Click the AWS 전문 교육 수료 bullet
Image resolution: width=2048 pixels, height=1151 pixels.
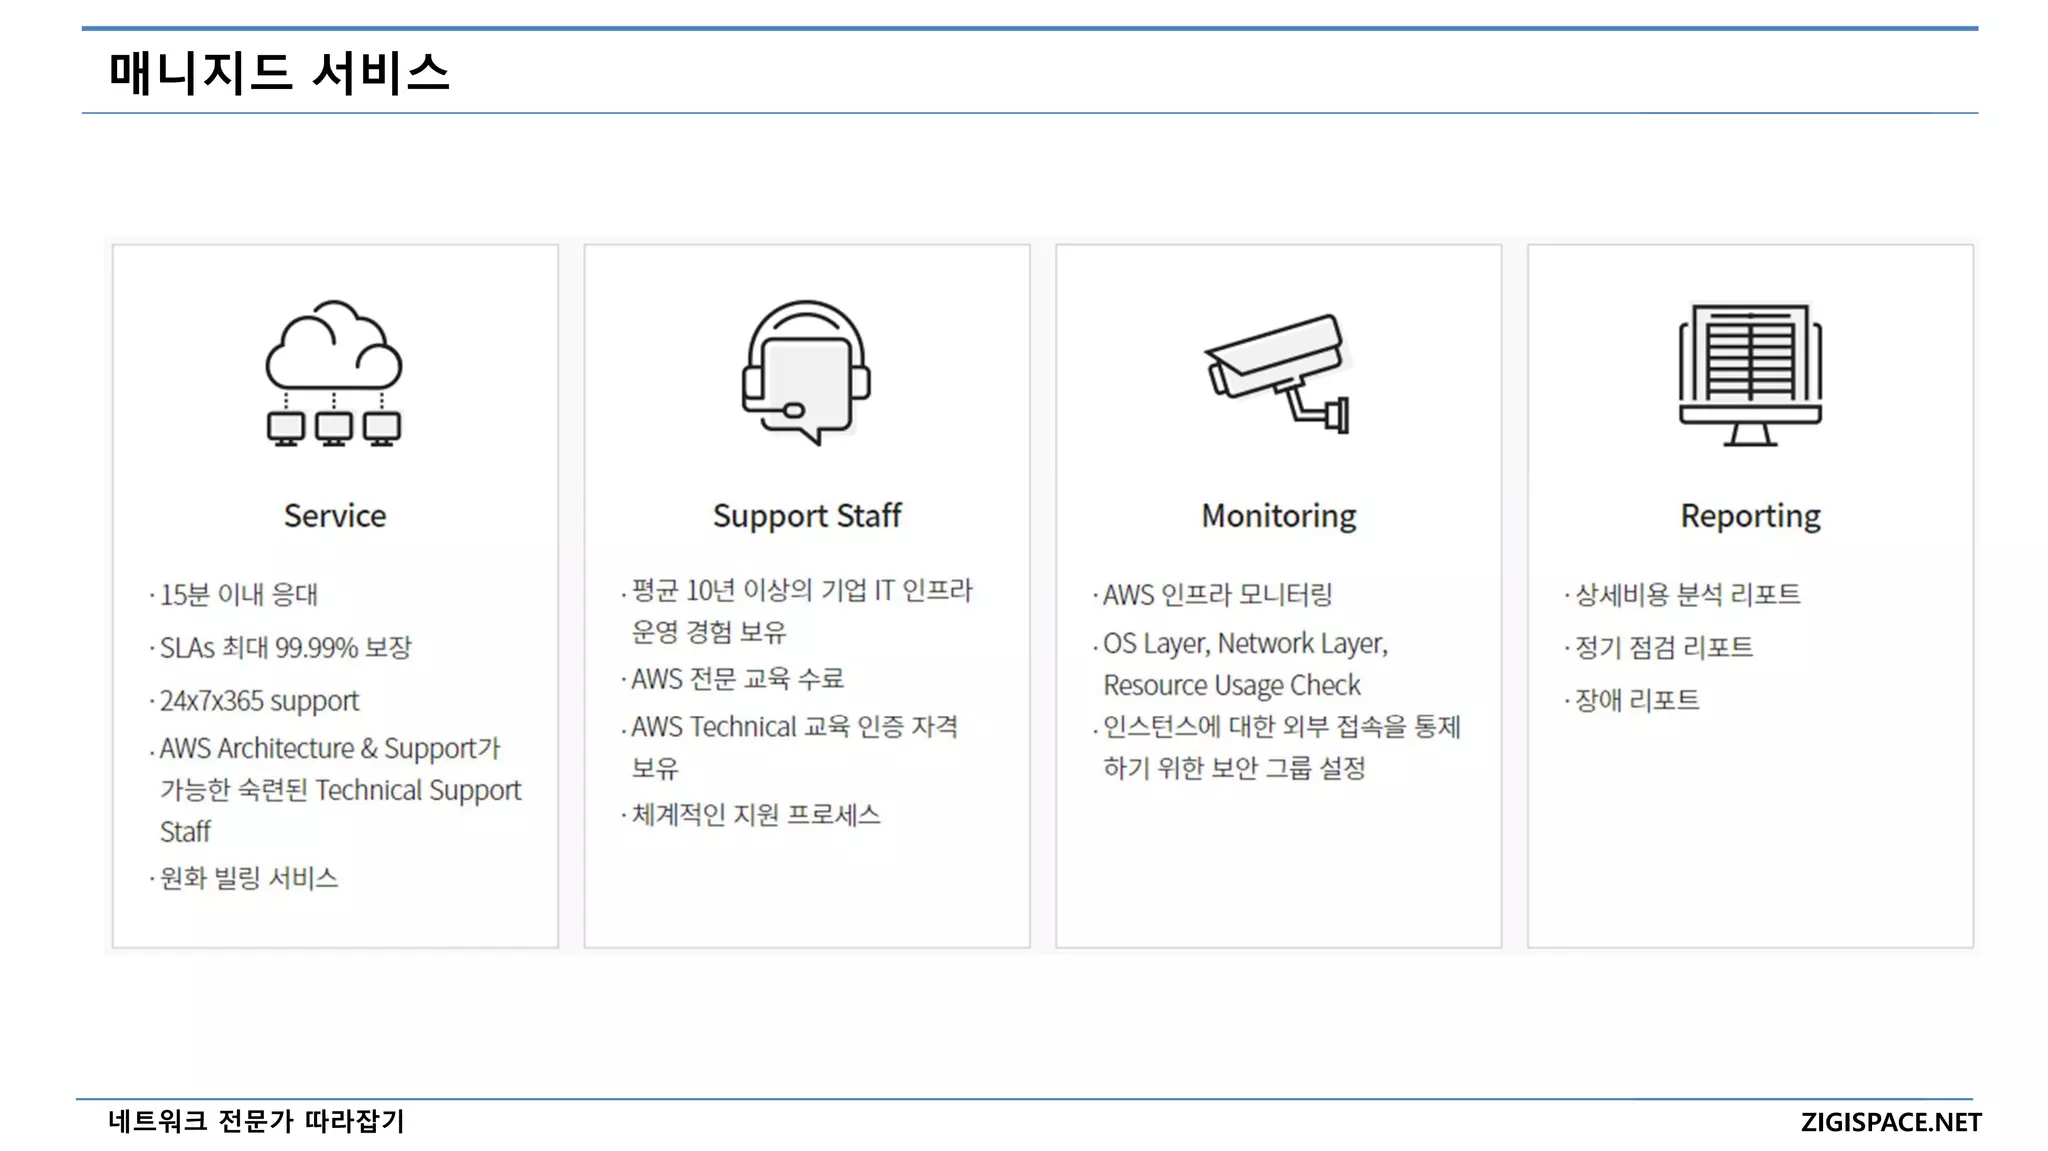[x=738, y=679]
